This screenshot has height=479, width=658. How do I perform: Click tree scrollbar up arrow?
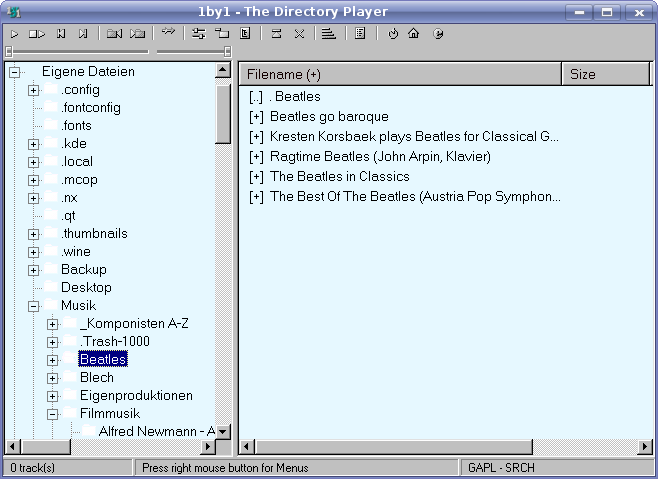pyautogui.click(x=223, y=70)
